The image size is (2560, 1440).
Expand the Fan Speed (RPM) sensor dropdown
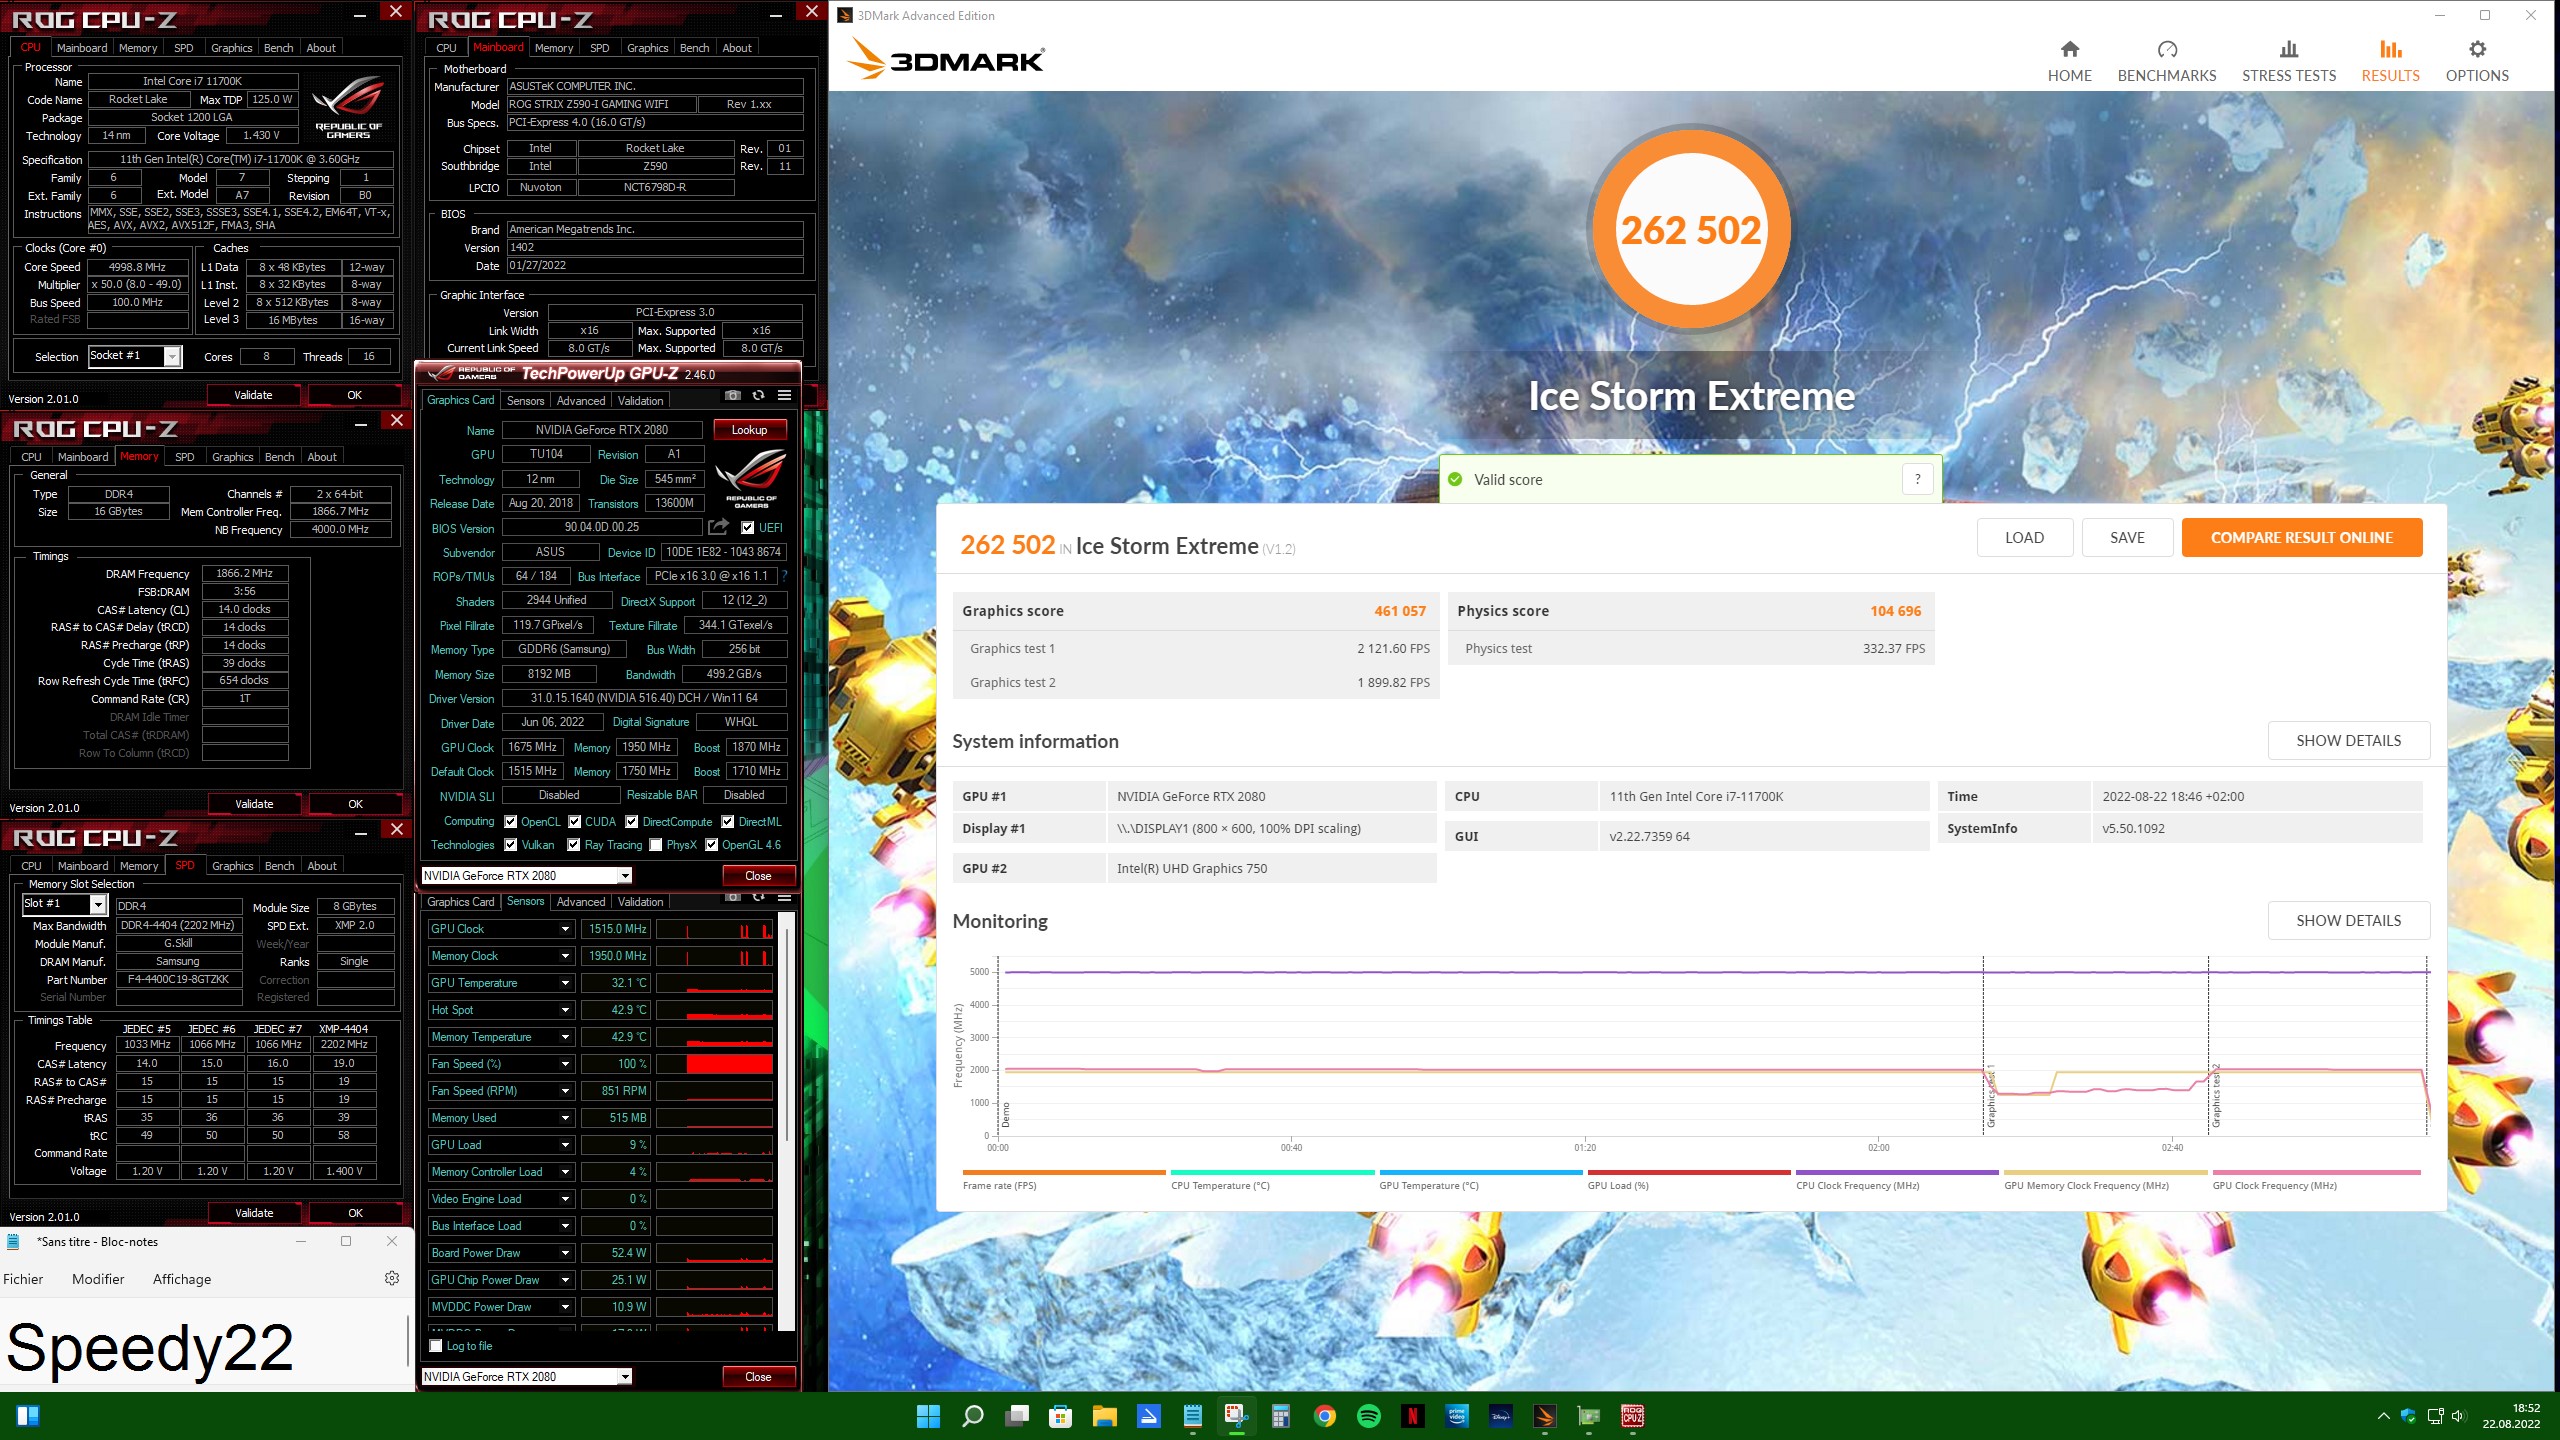[565, 1091]
